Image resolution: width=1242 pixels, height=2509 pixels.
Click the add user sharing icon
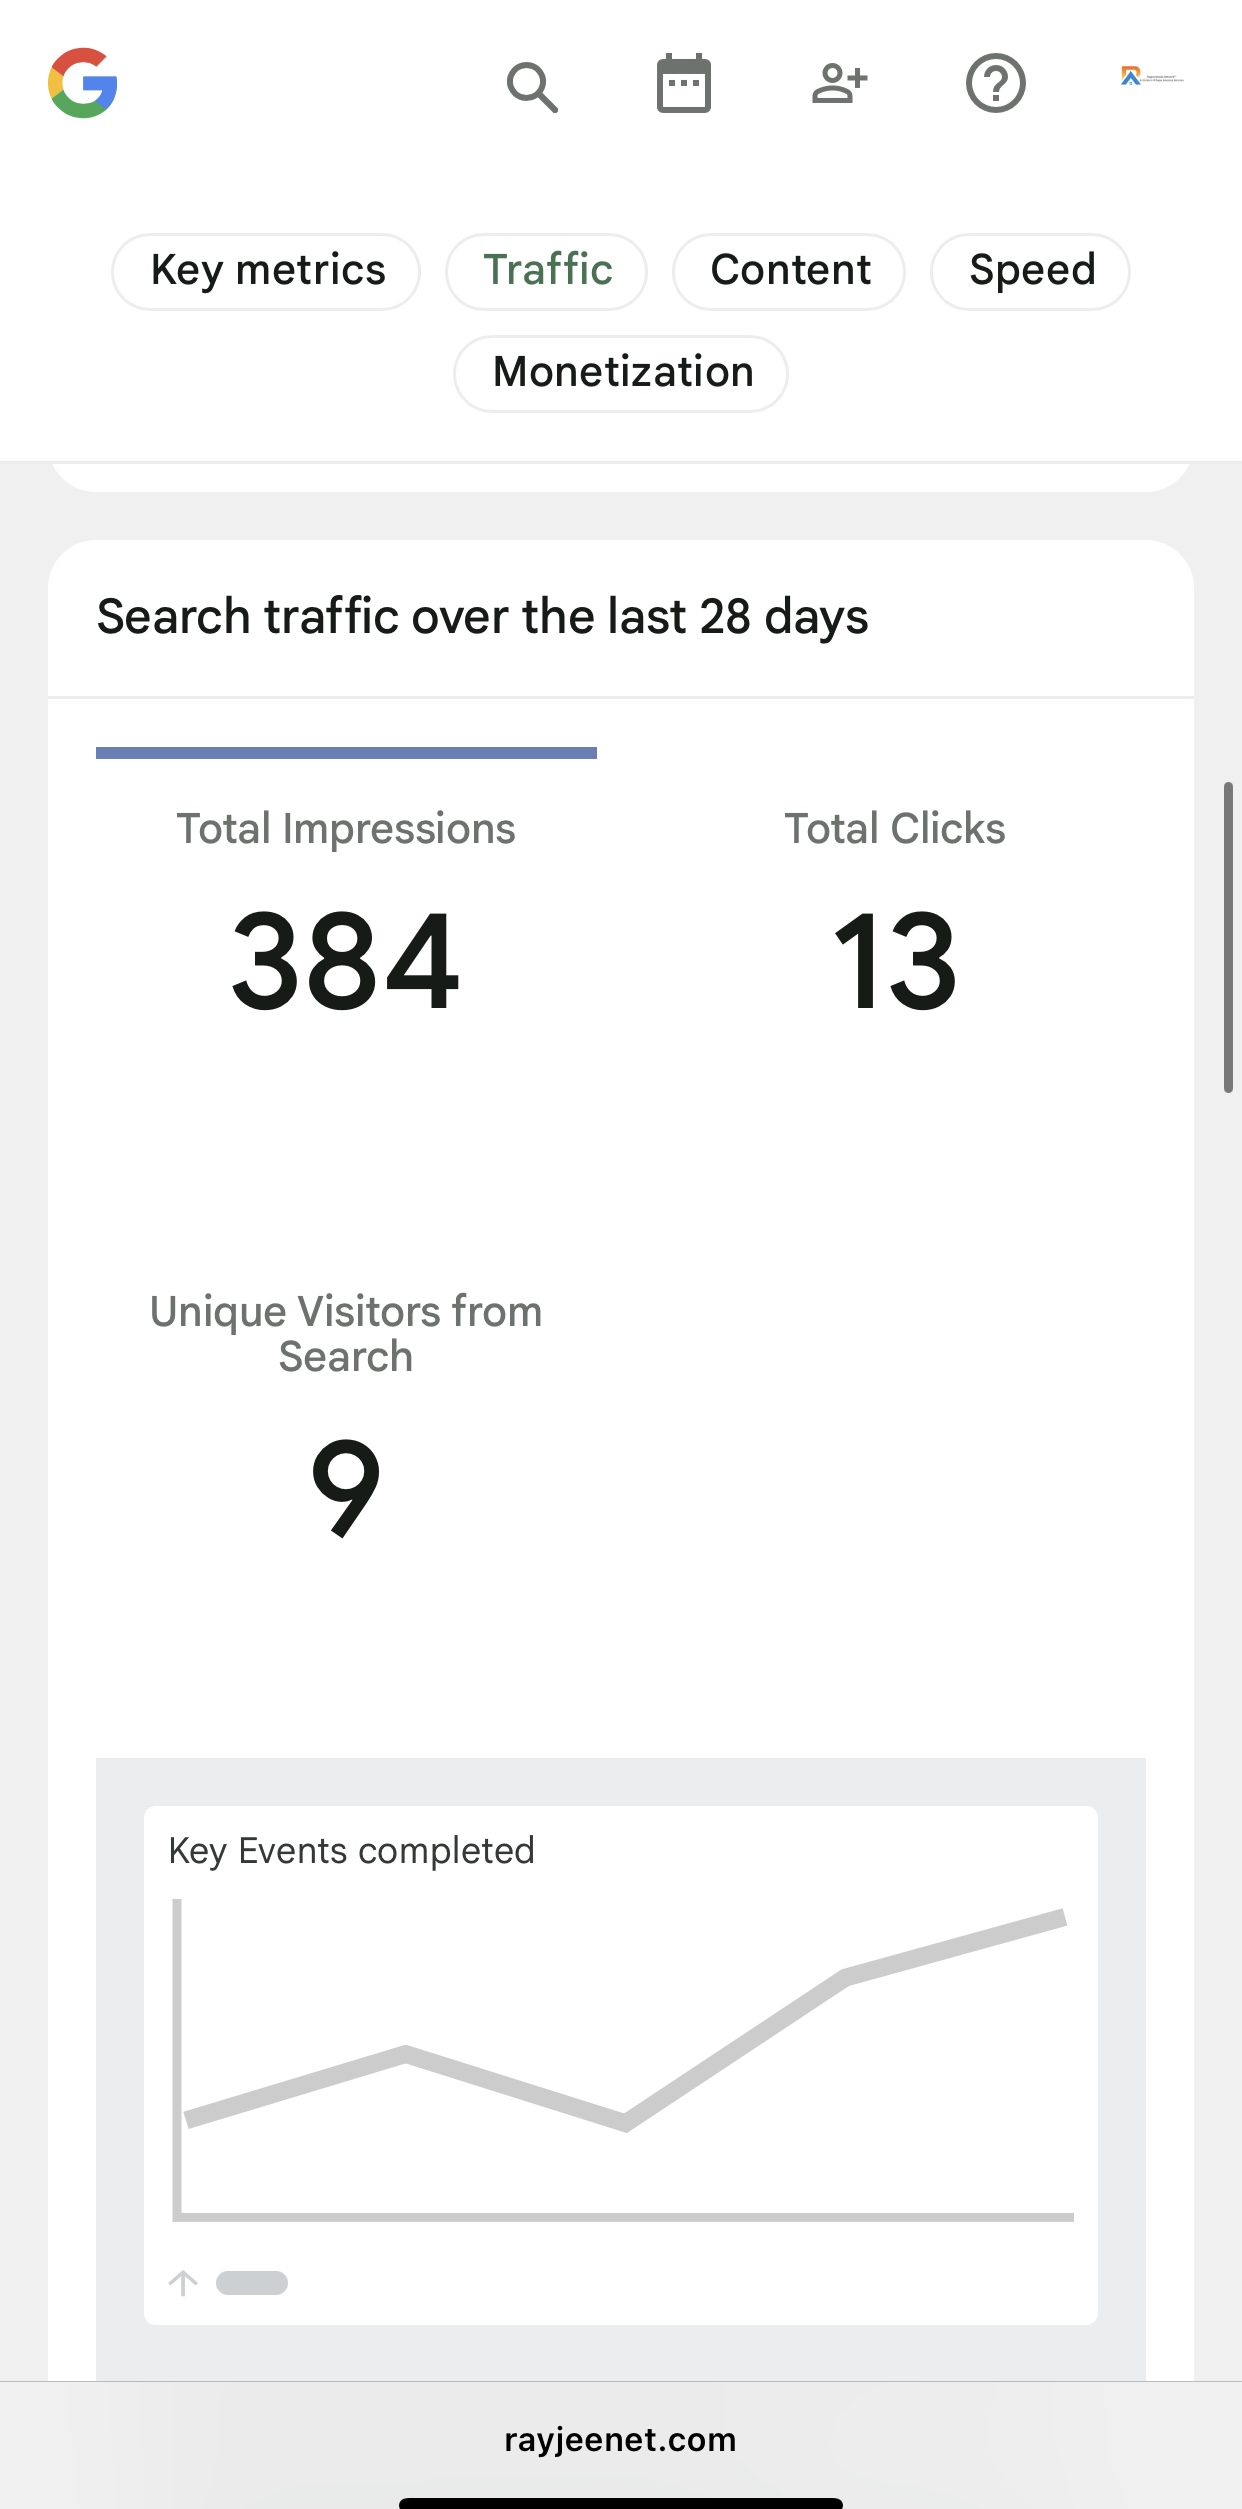tap(840, 84)
